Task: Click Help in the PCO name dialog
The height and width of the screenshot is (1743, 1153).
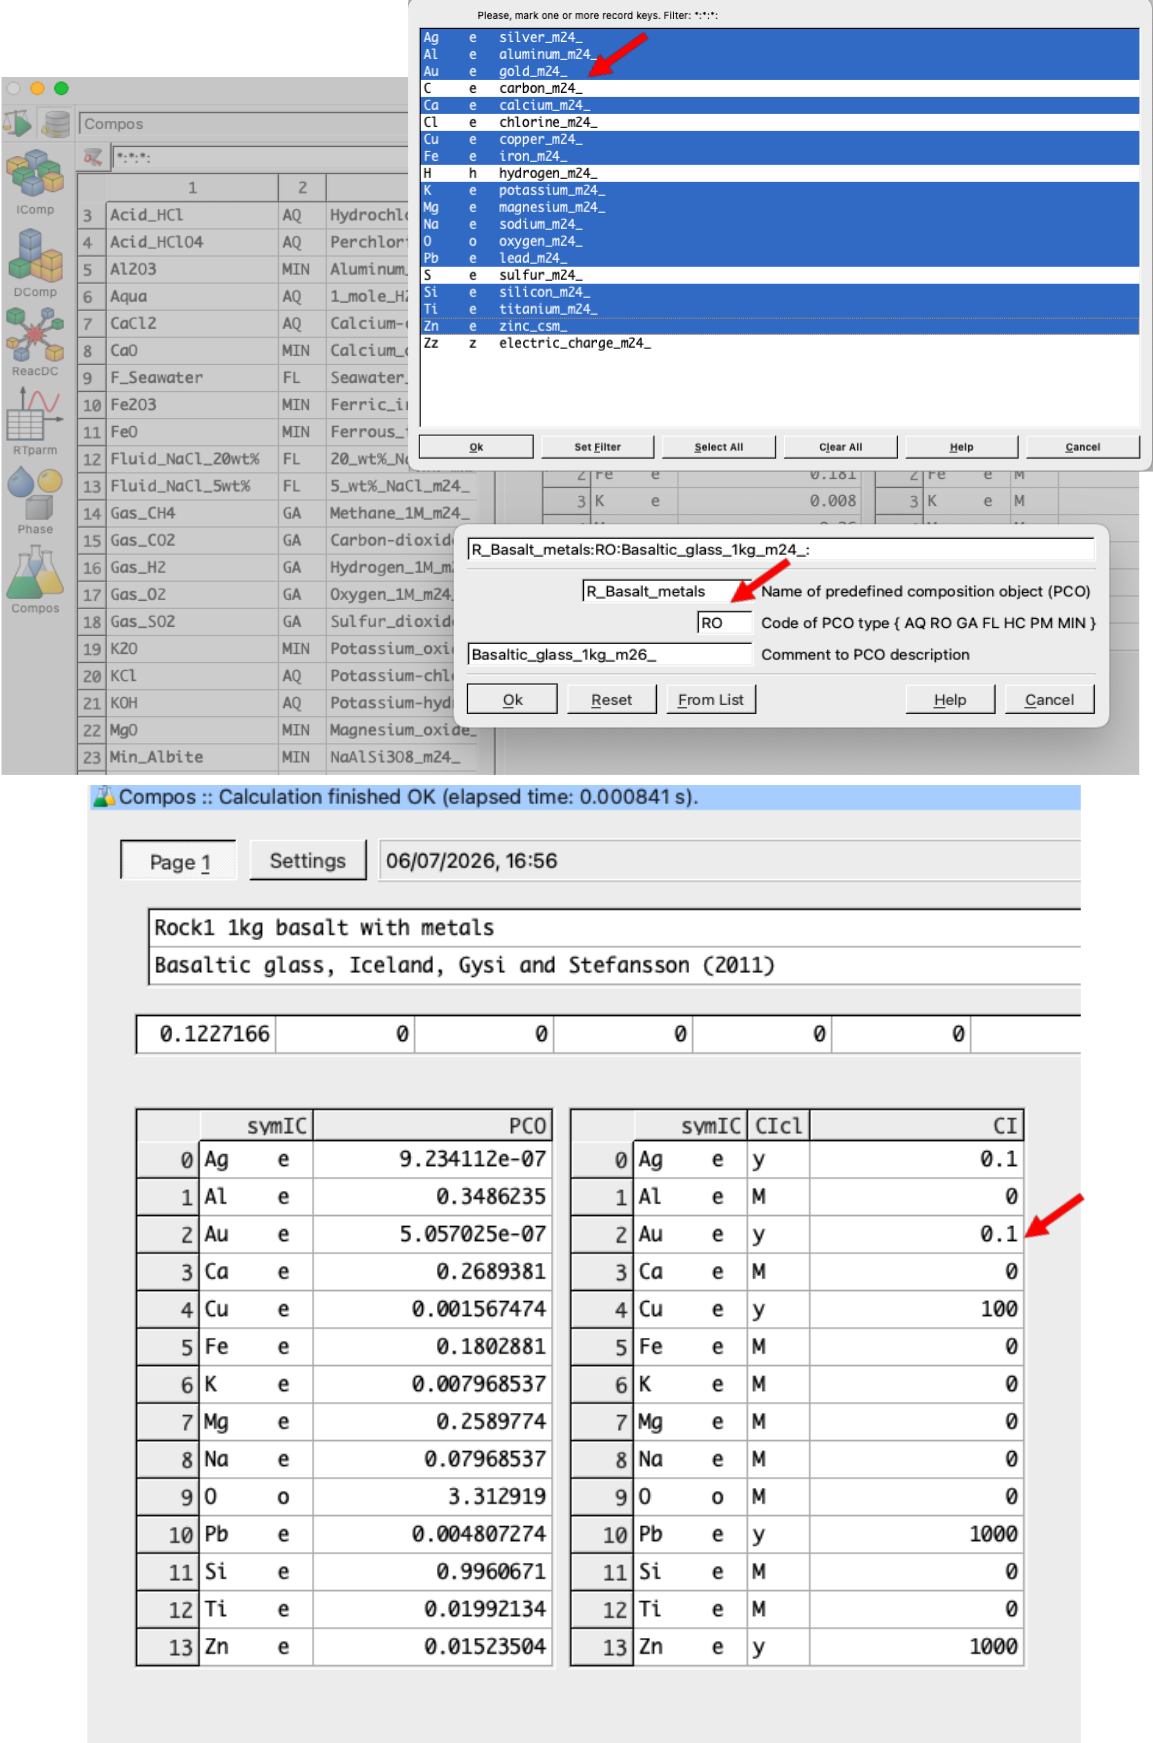Action: pos(950,700)
